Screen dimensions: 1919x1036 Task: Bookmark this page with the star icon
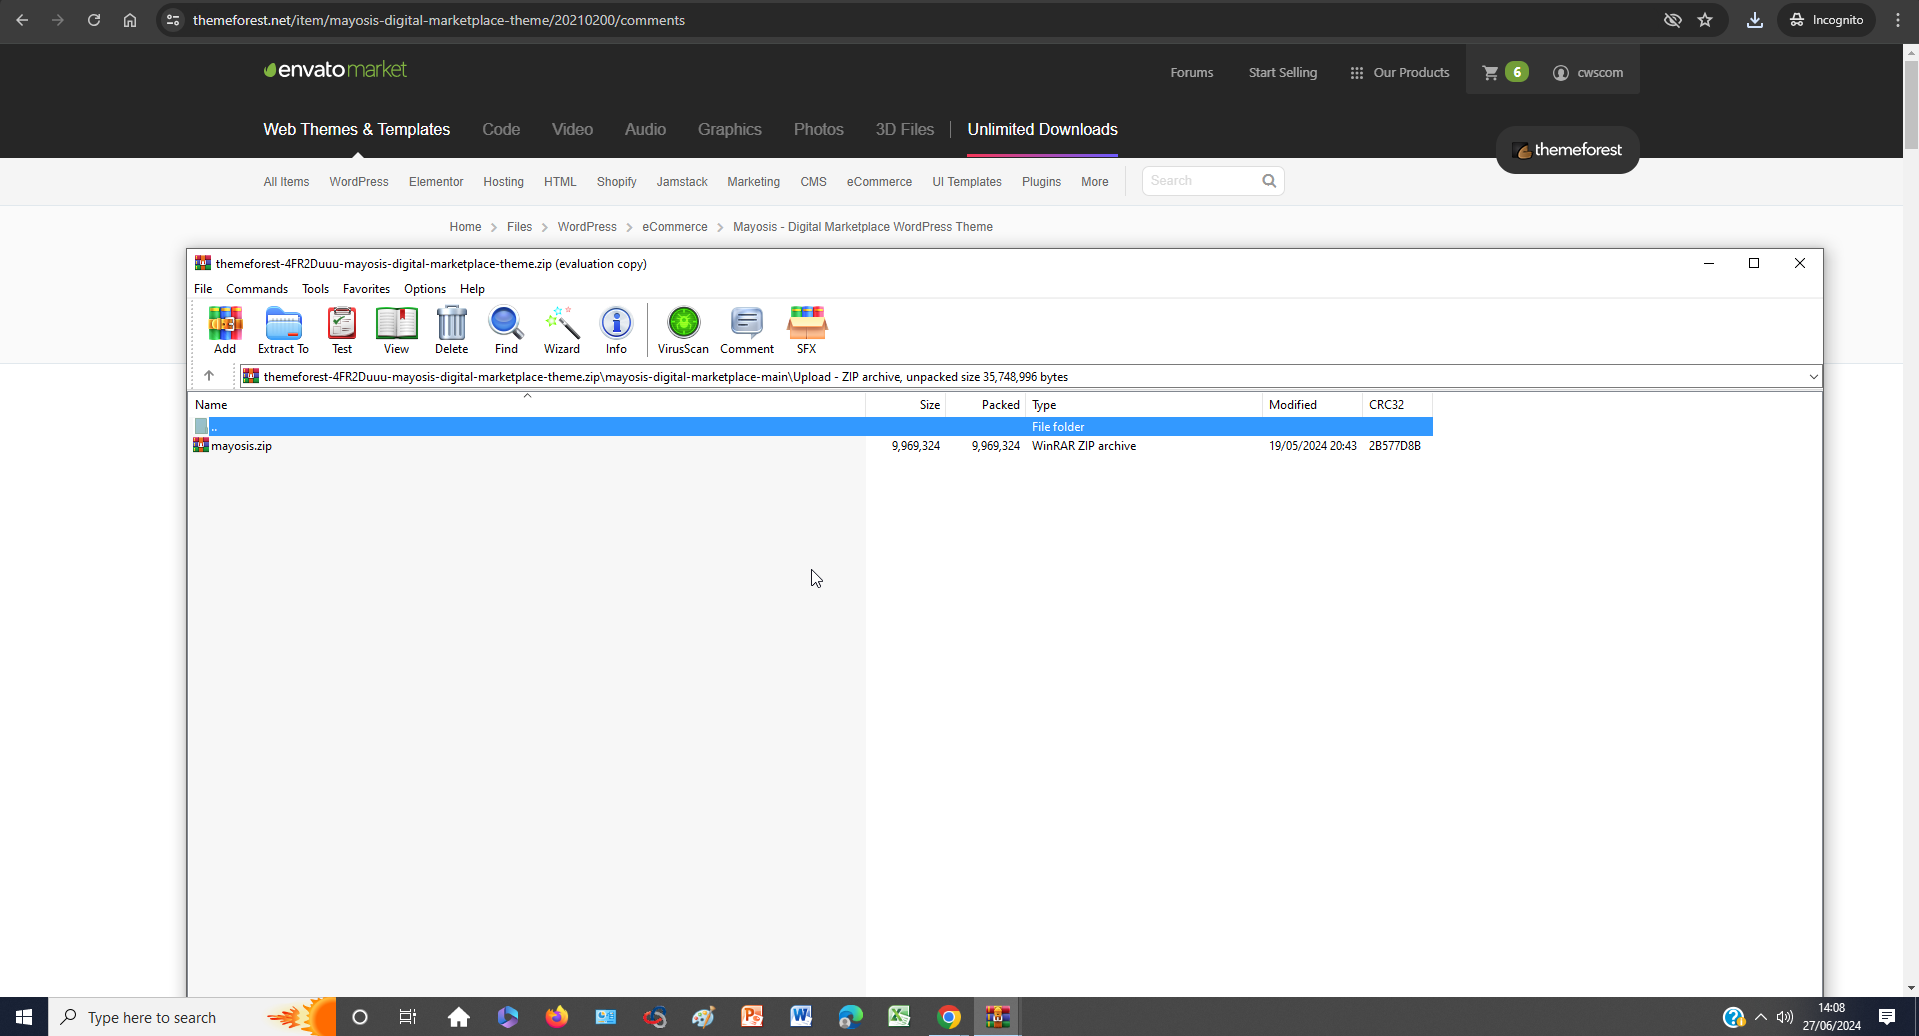(1705, 20)
